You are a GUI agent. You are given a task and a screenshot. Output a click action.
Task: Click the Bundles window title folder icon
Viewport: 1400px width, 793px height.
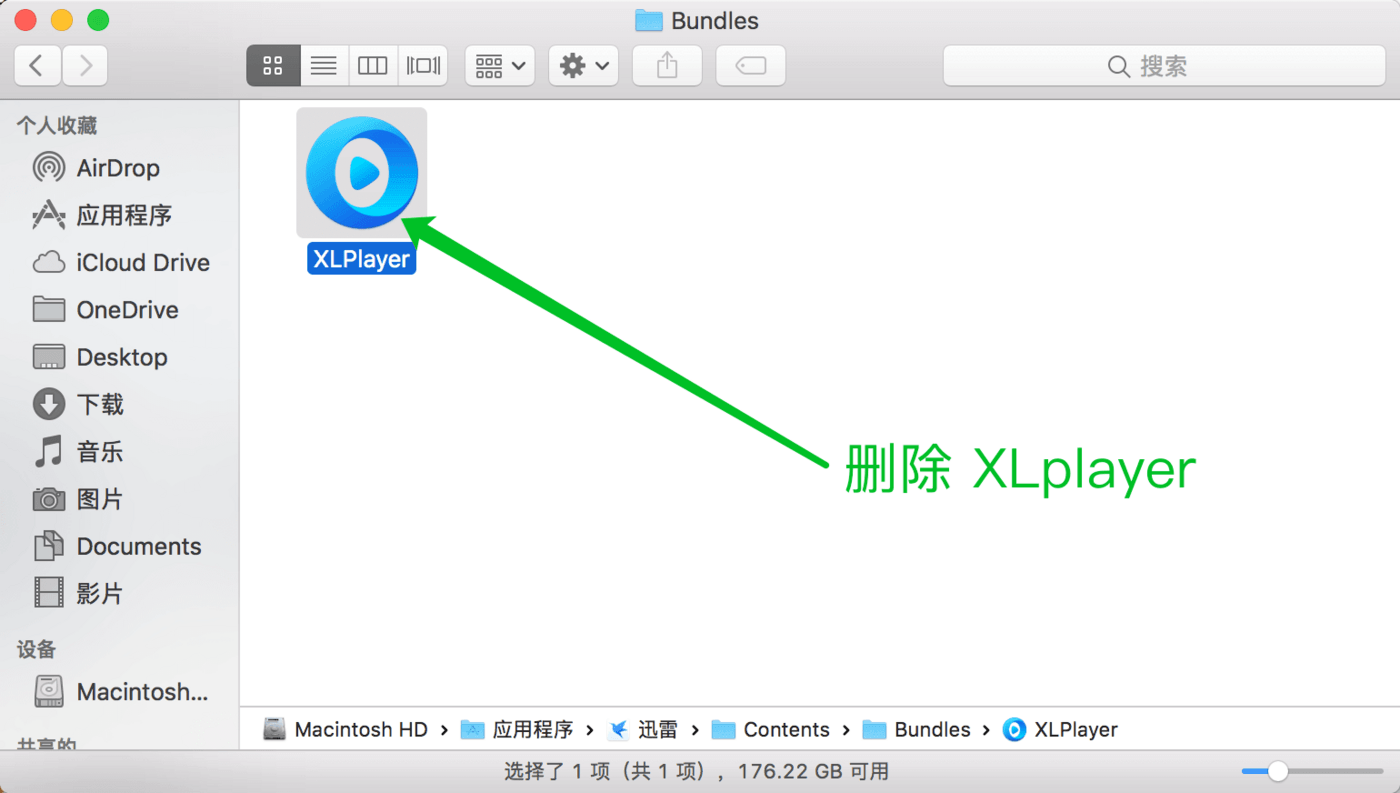(x=649, y=21)
